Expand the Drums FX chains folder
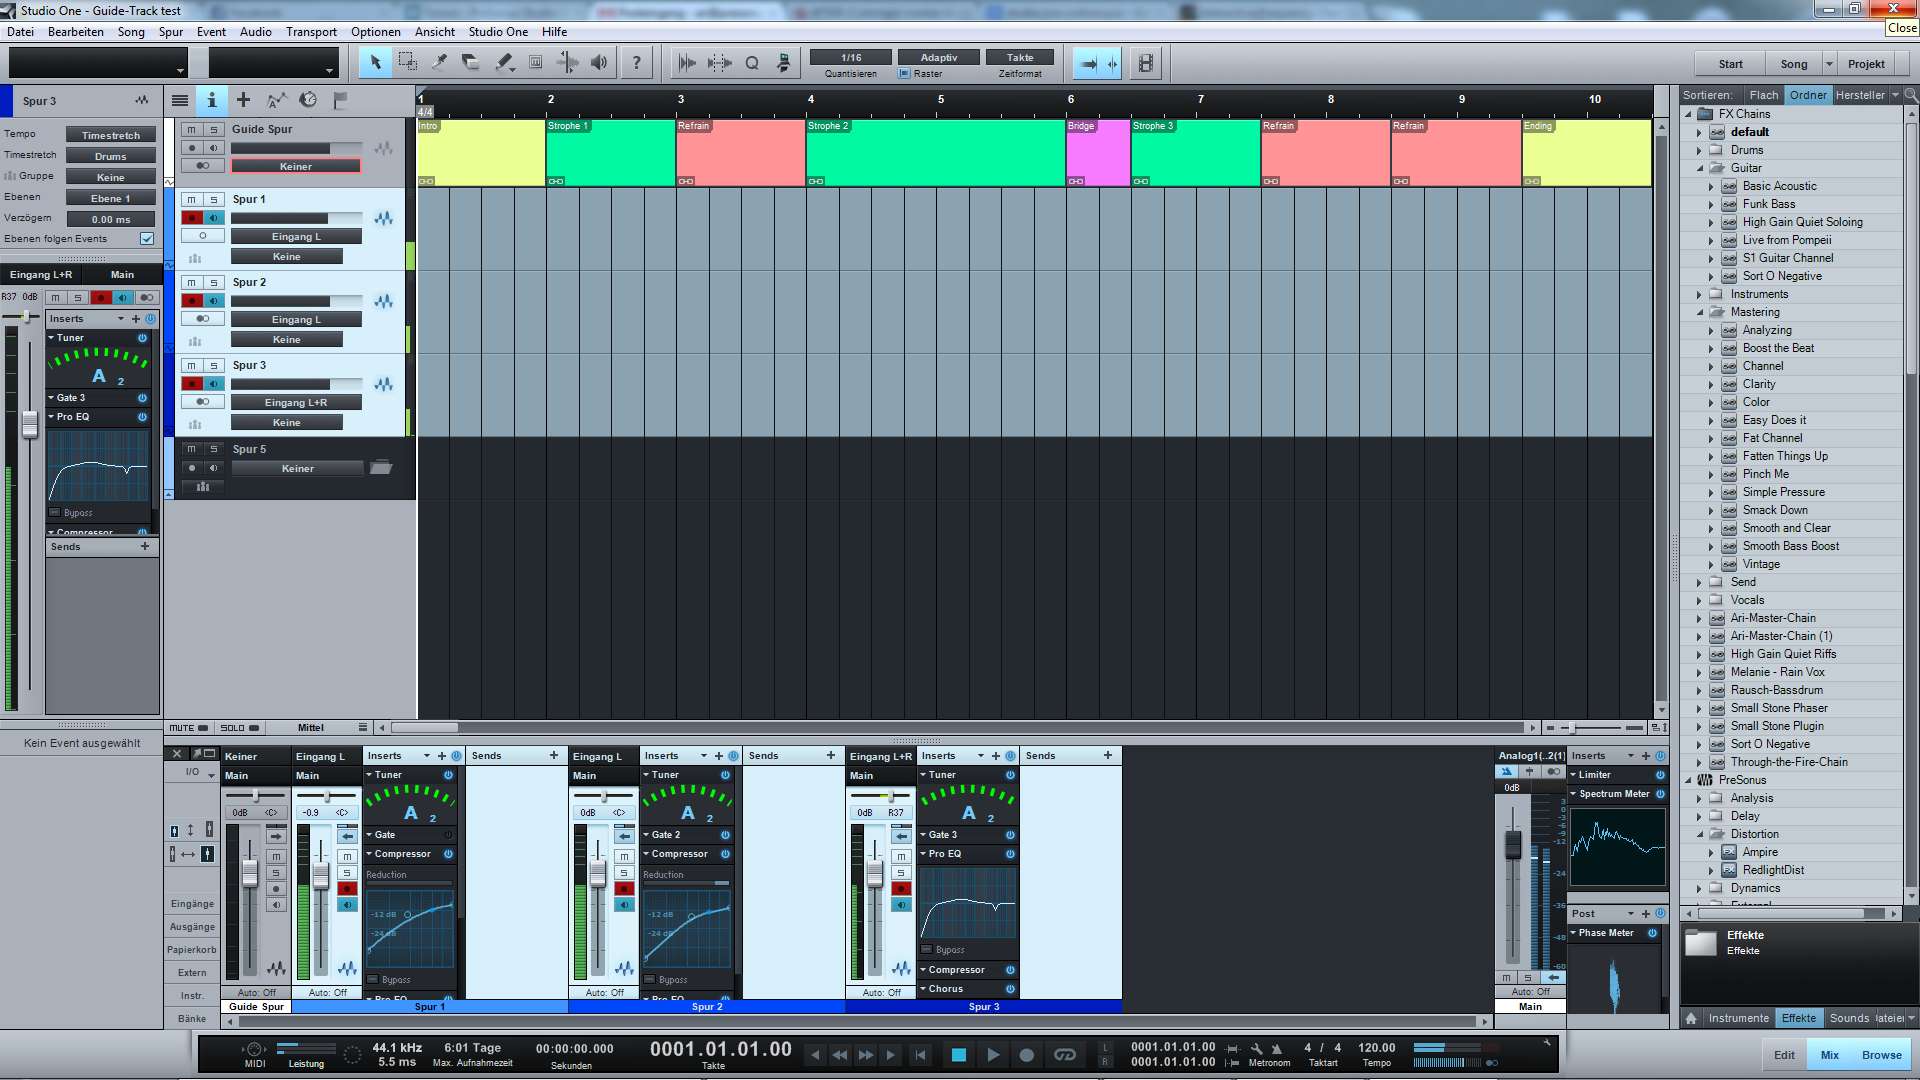The image size is (1920, 1080). [x=1698, y=150]
